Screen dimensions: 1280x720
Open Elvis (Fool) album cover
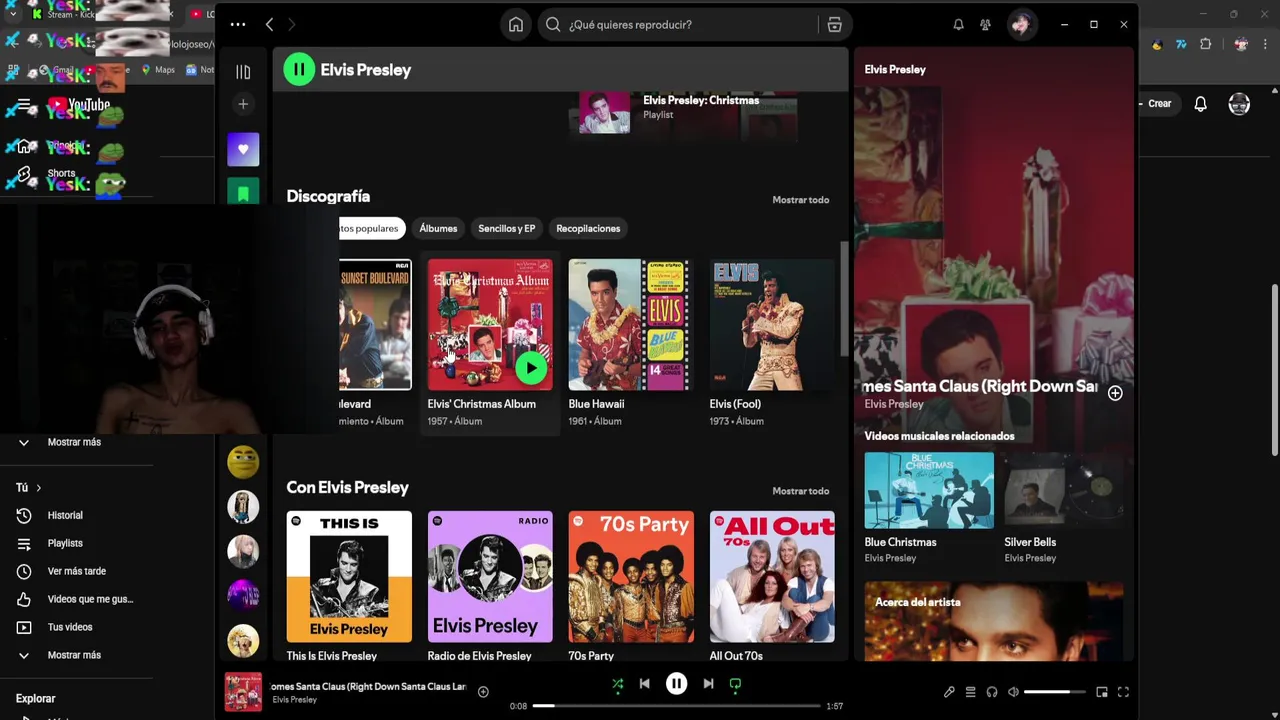[x=772, y=324]
